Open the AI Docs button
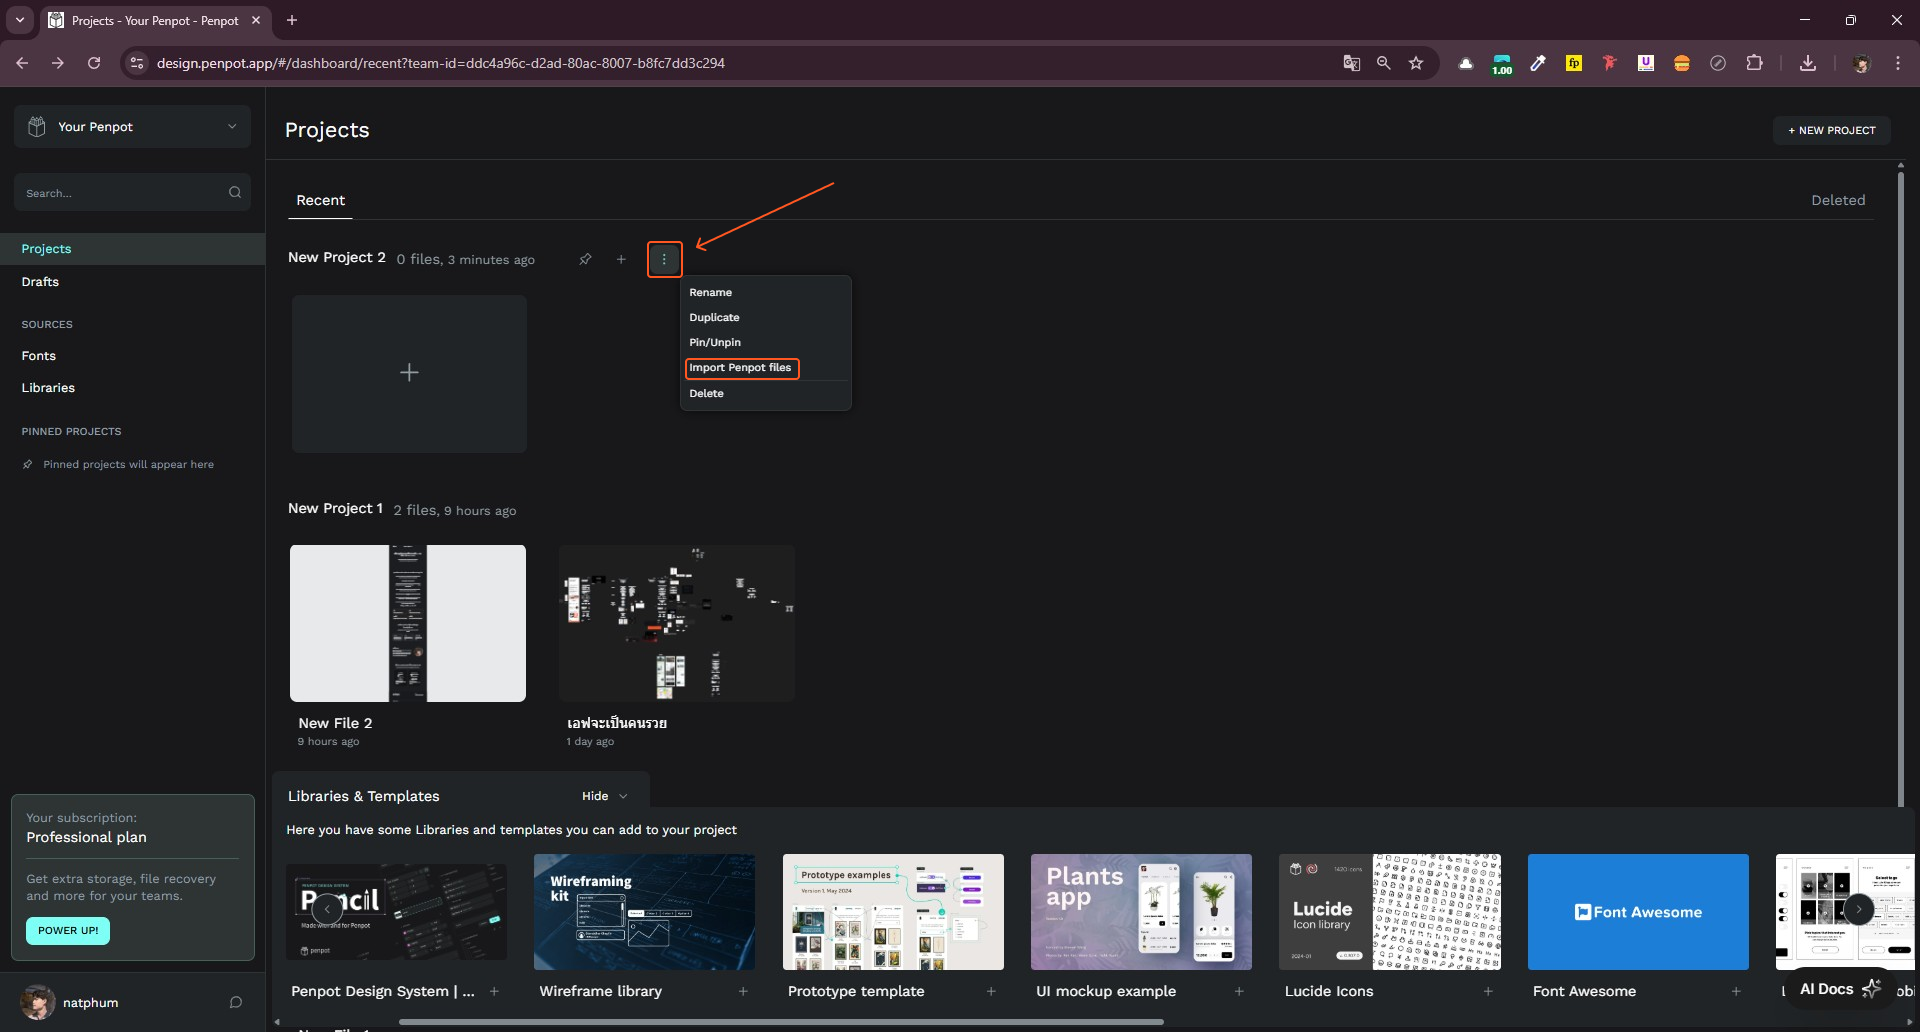 pos(1841,989)
